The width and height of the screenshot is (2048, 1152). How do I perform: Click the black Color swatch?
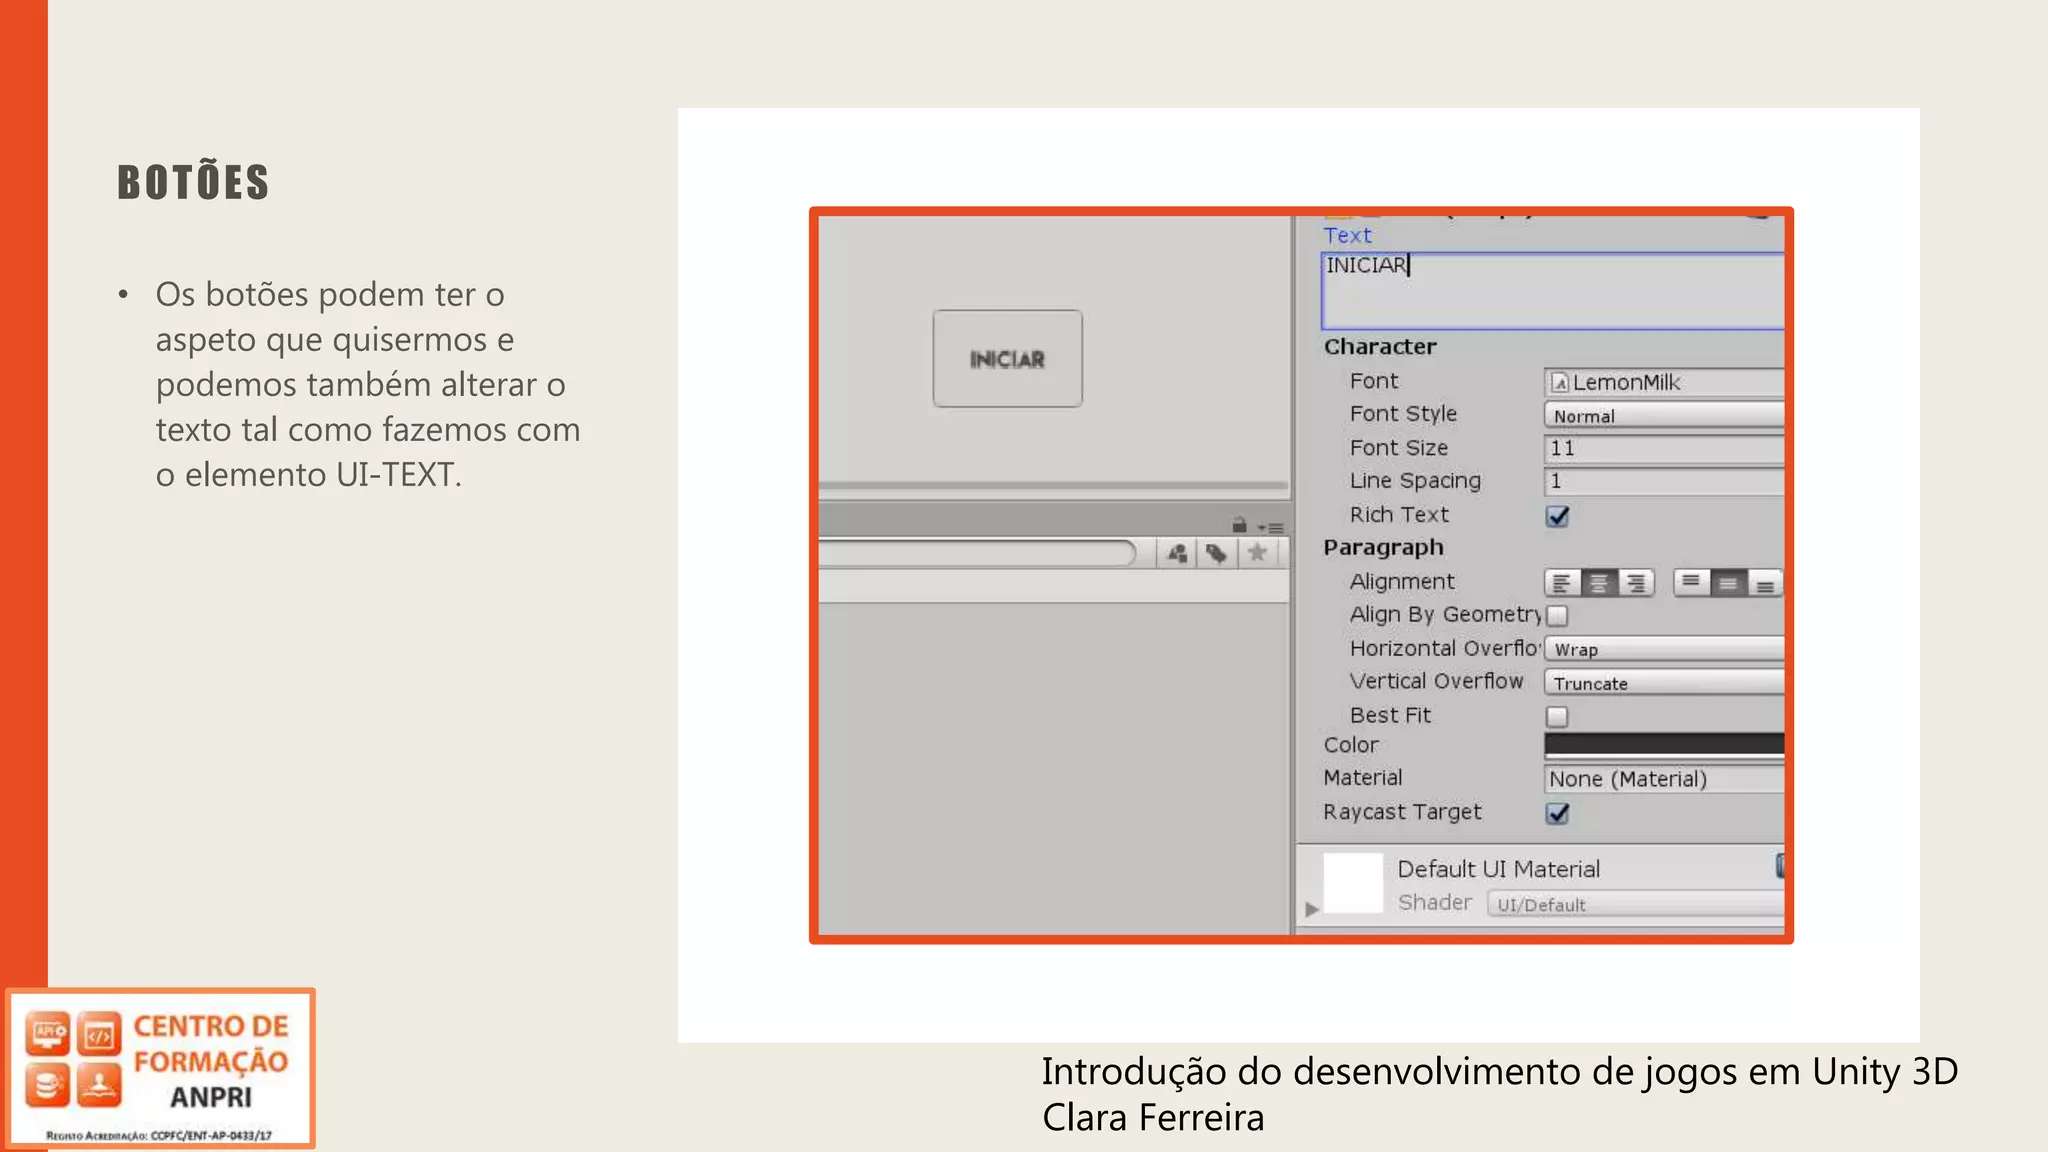point(1664,743)
